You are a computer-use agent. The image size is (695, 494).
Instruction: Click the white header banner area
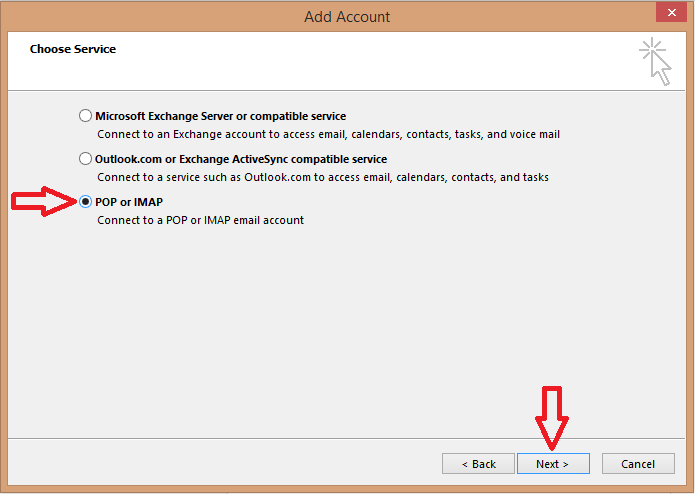pyautogui.click(x=347, y=61)
